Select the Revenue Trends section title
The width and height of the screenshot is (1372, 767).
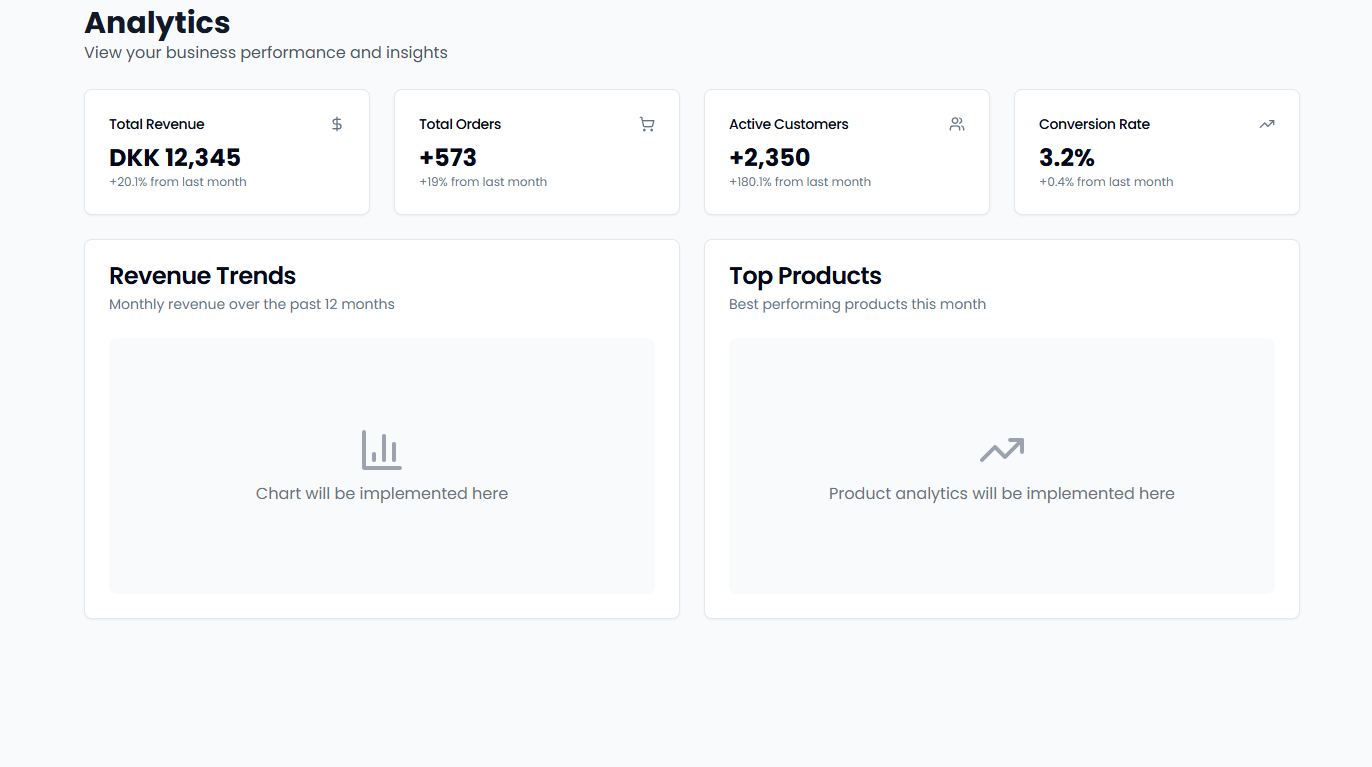[x=202, y=276]
